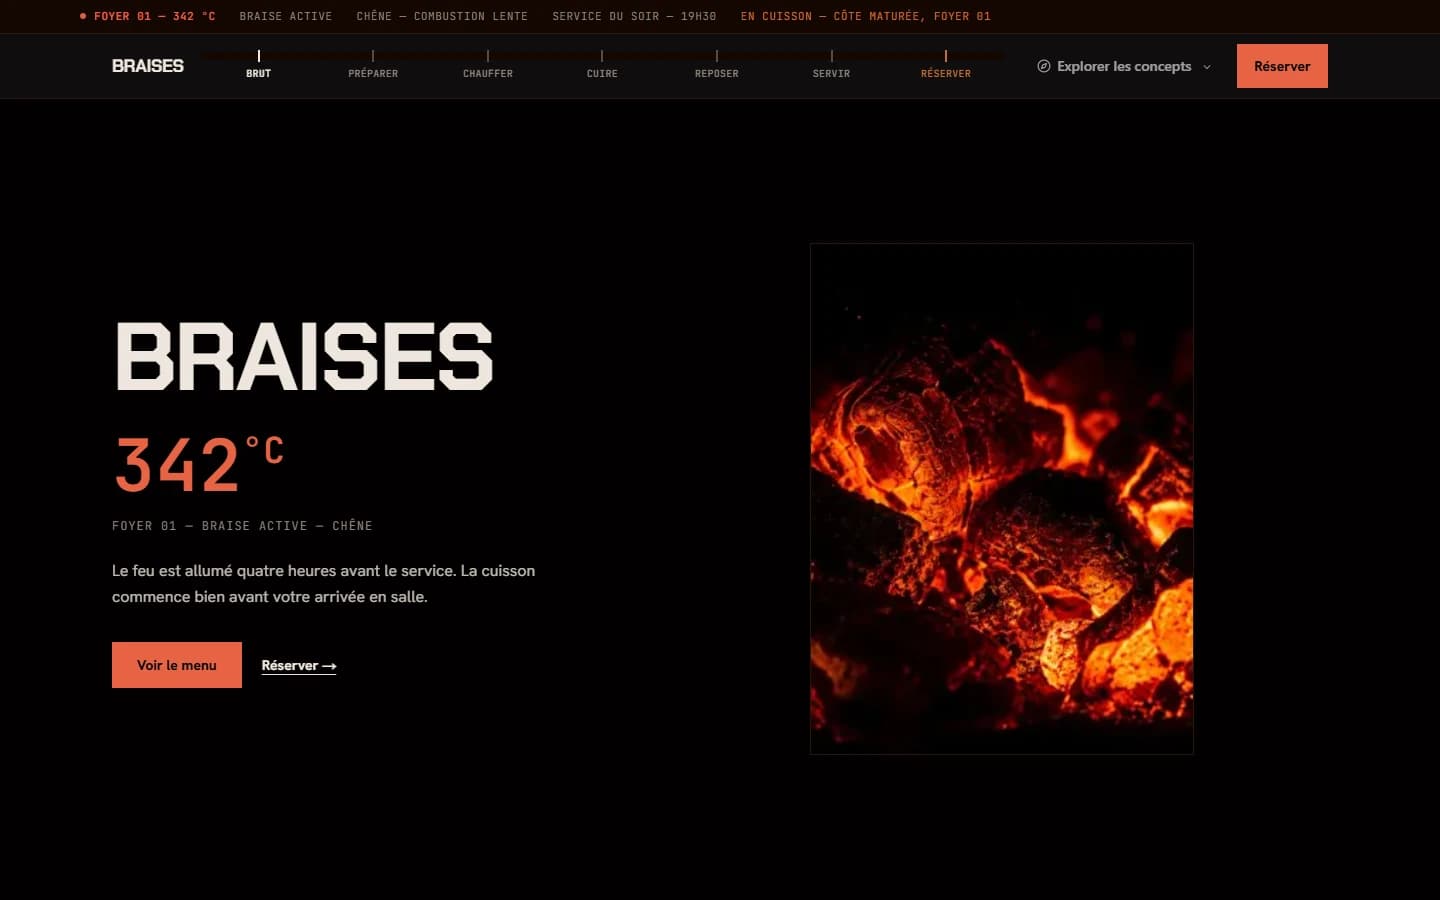Click the FOYER 01 — 342 °C ticker status
Viewport: 1440px width, 900px height.
[148, 16]
